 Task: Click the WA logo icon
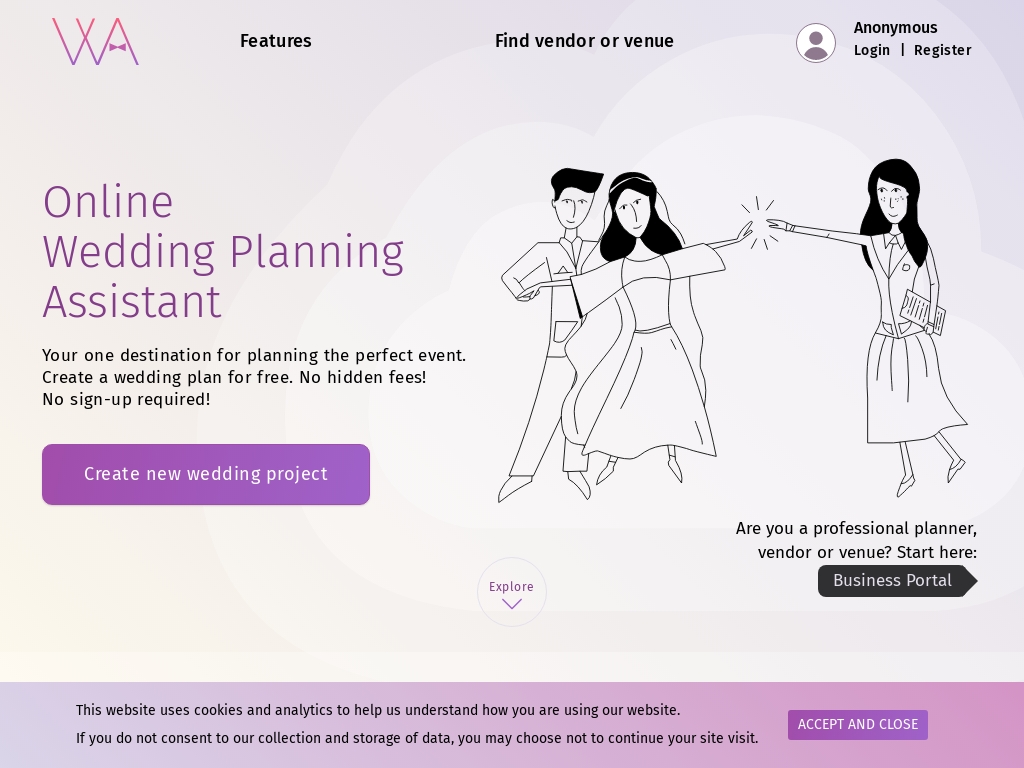coord(95,41)
